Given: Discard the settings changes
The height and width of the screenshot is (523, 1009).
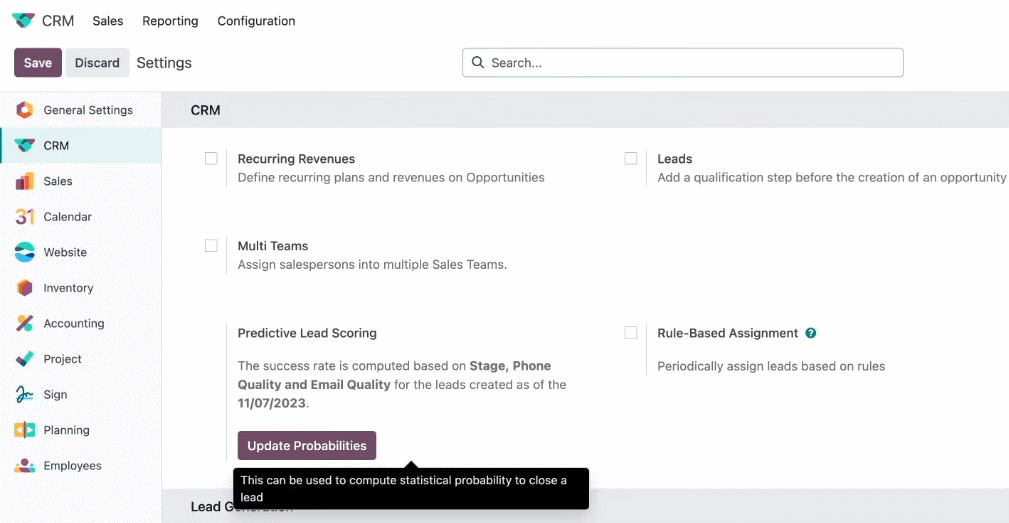Looking at the screenshot, I should [97, 62].
